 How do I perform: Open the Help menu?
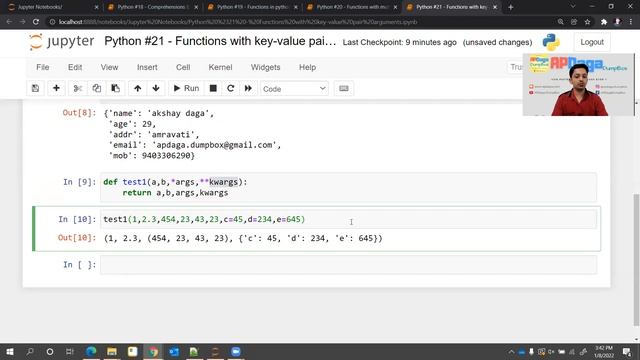pos(307,67)
